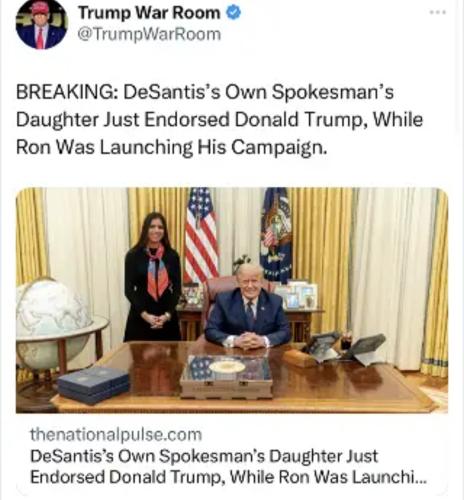Open the Trump War Room profile avatar

pos(42,25)
